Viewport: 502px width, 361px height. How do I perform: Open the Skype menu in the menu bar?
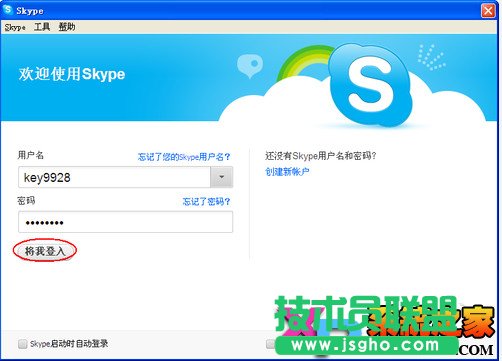click(15, 27)
